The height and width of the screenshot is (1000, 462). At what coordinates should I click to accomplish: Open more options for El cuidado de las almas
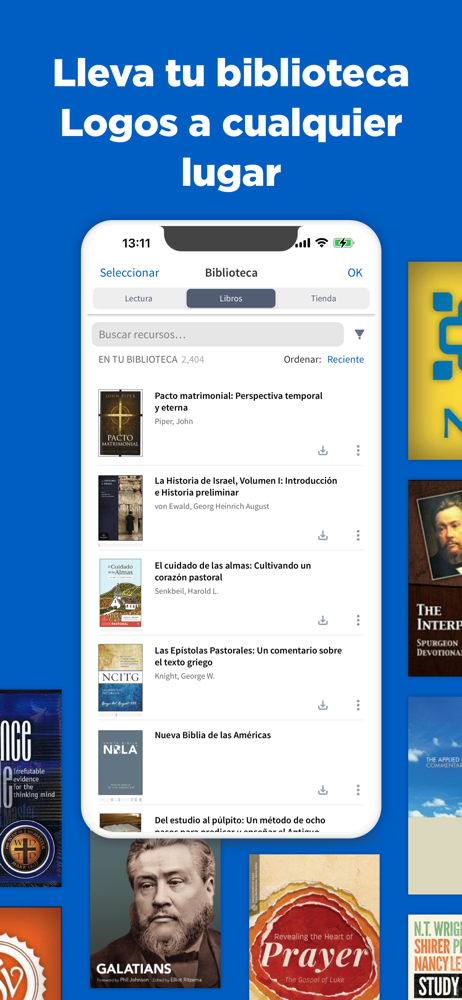[358, 621]
